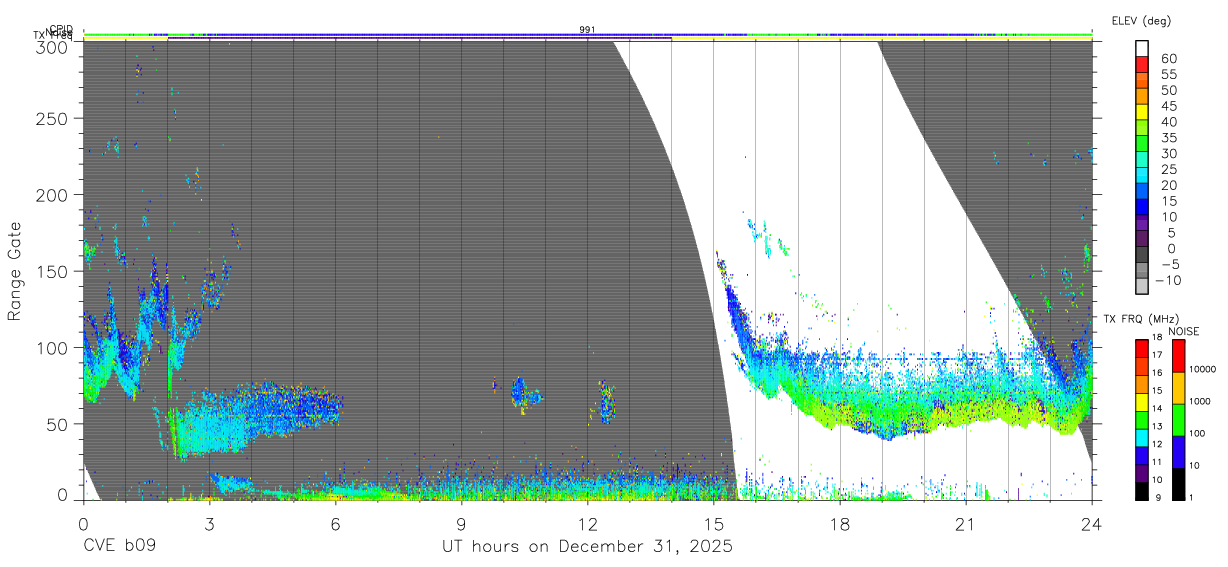This screenshot has width=1228, height=567.
Task: Click the 45 label on ELEV scale
Action: coord(1169,106)
